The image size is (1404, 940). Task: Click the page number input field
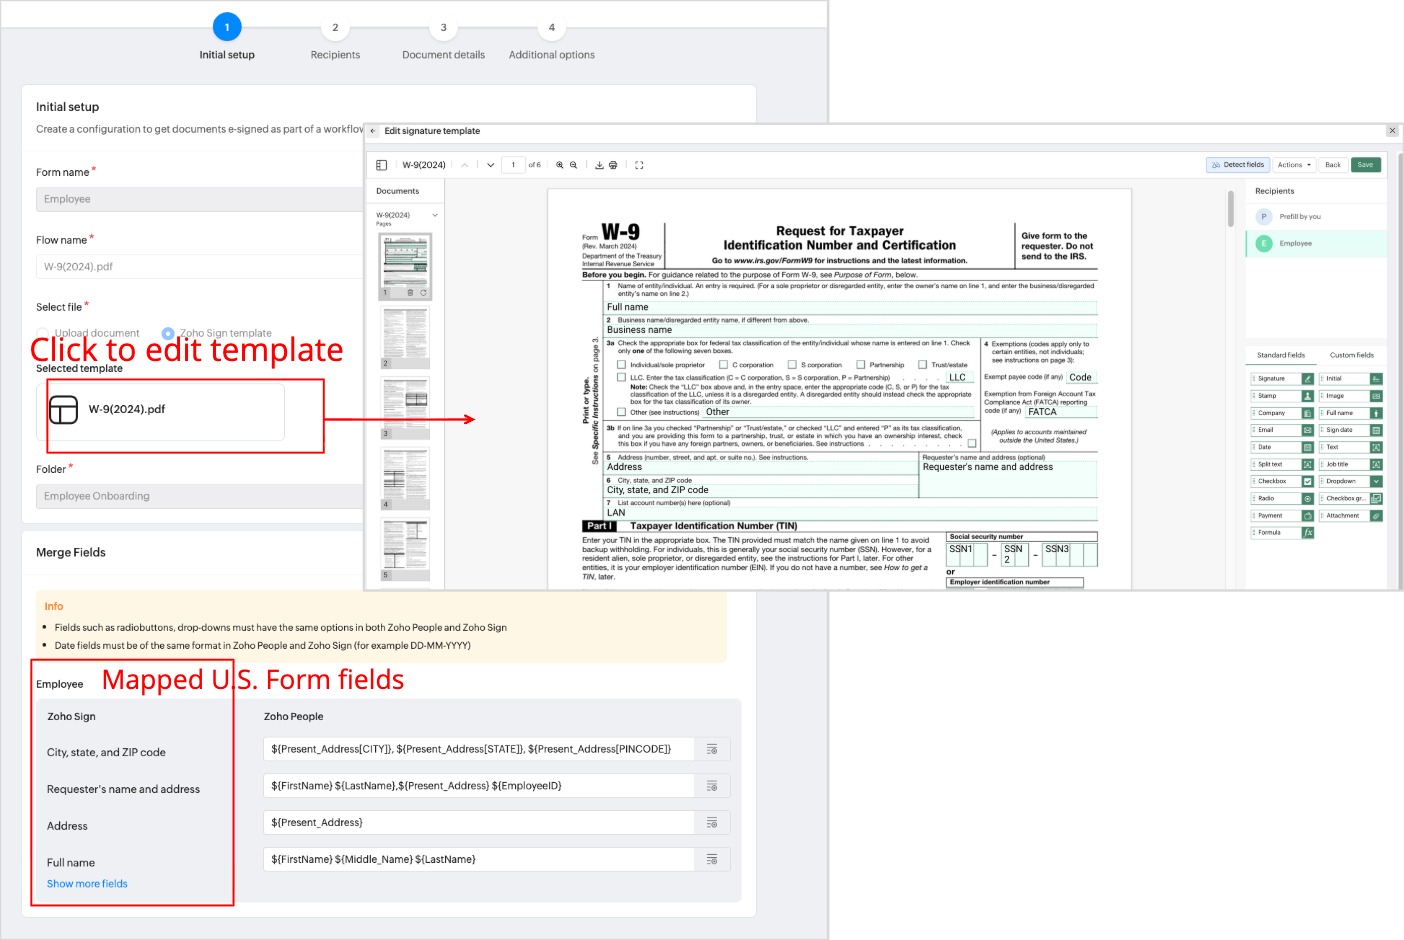pyautogui.click(x=513, y=165)
